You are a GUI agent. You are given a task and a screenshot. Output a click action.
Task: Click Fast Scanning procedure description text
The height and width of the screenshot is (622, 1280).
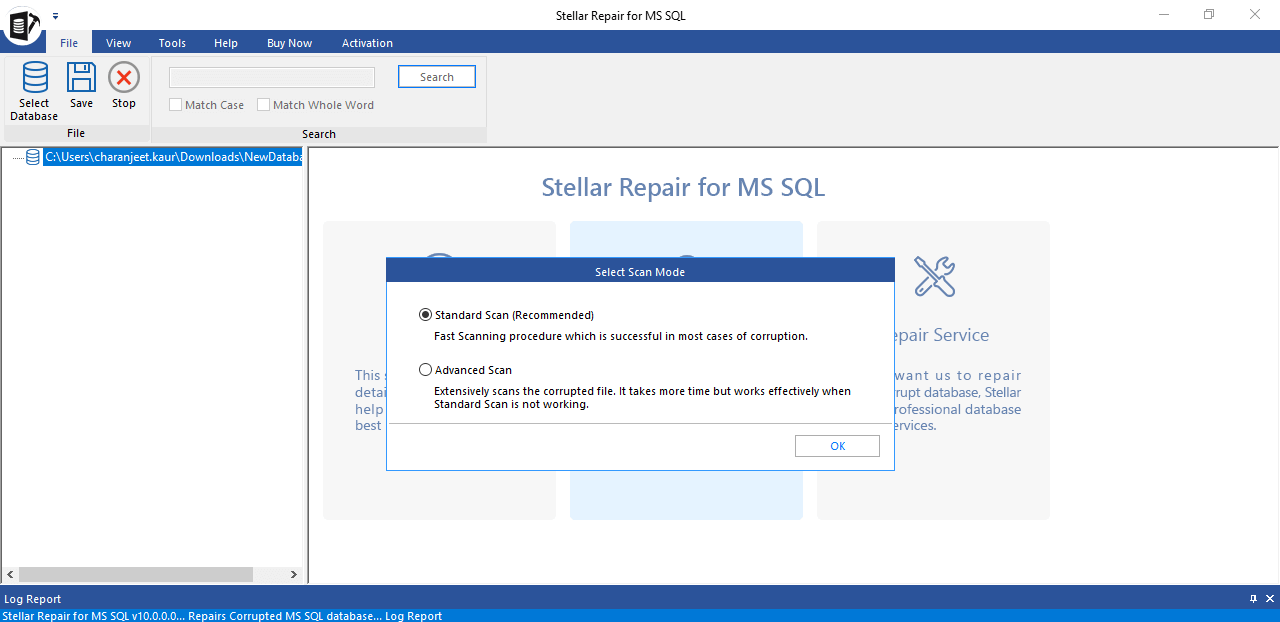pos(620,336)
